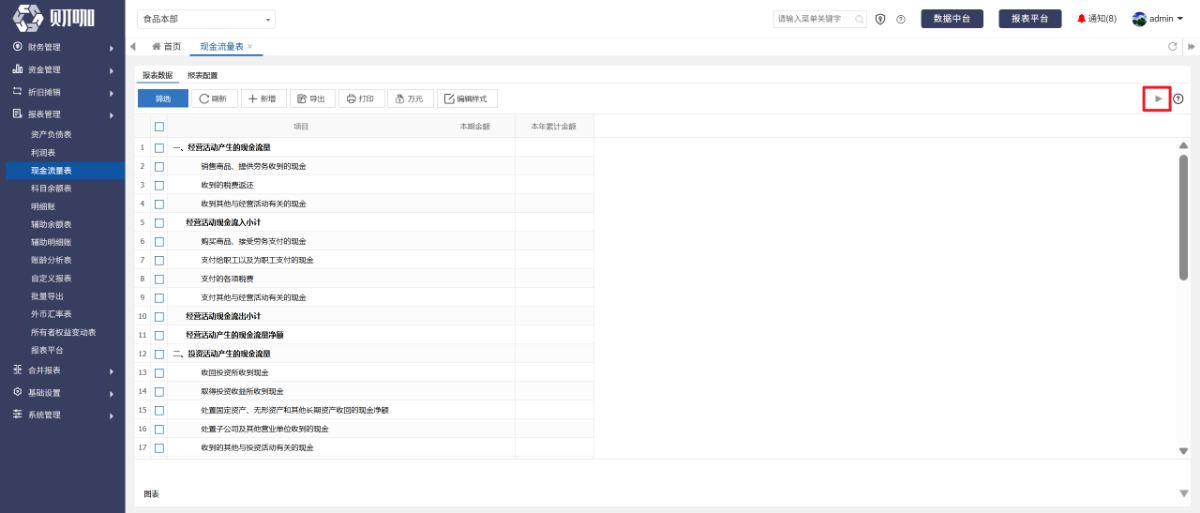Switch to the 报表配置 sub-tab
The image size is (1200, 513).
click(x=203, y=75)
